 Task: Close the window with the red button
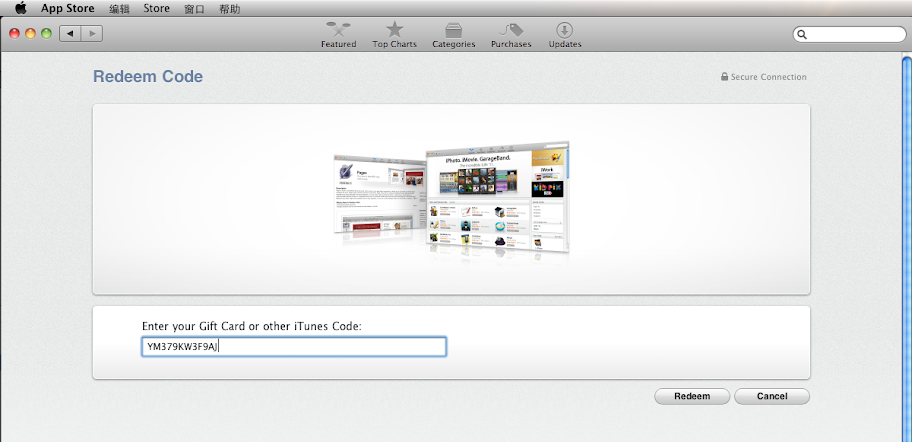coord(14,34)
